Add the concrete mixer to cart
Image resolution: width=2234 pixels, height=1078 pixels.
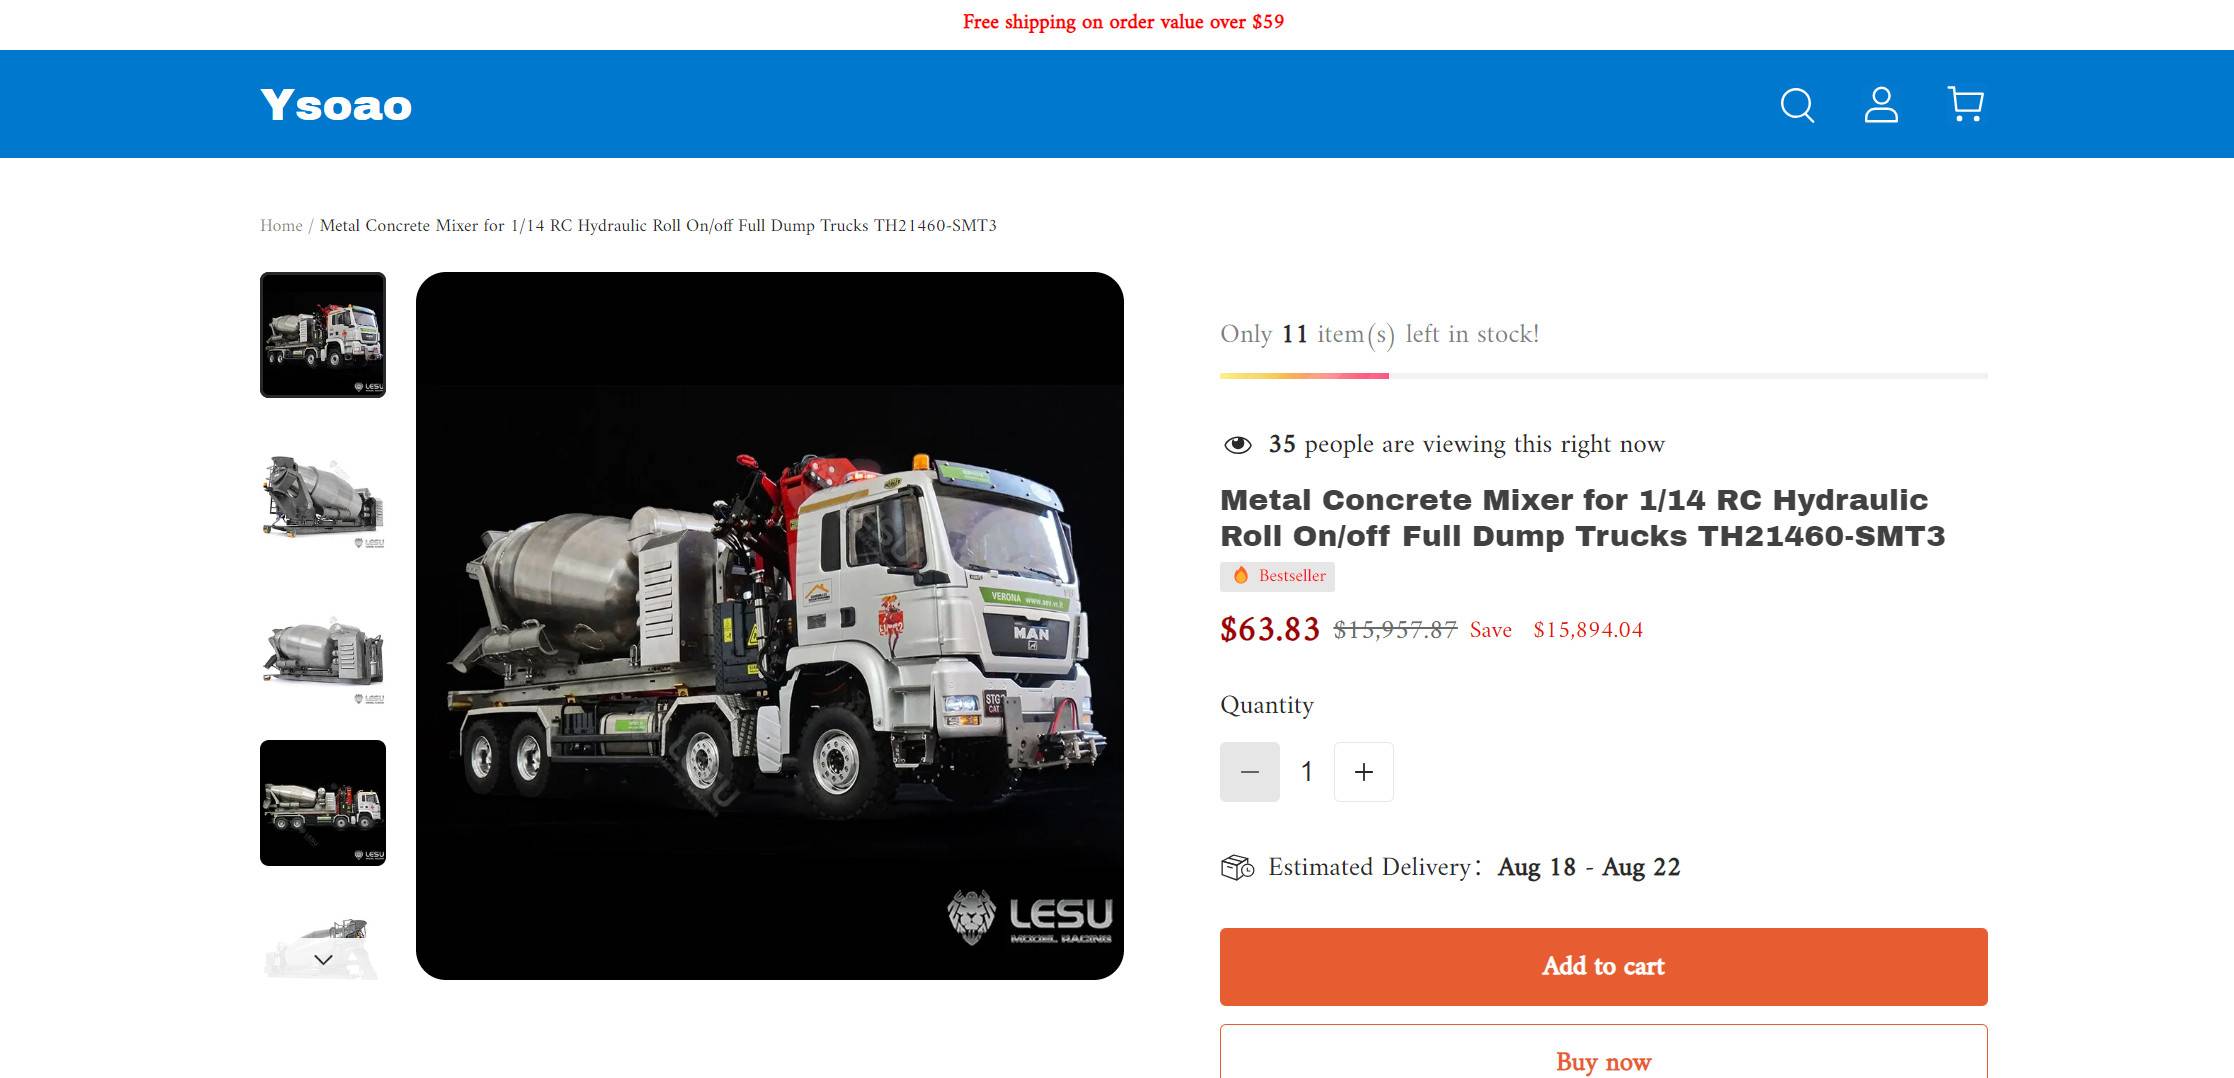point(1604,967)
